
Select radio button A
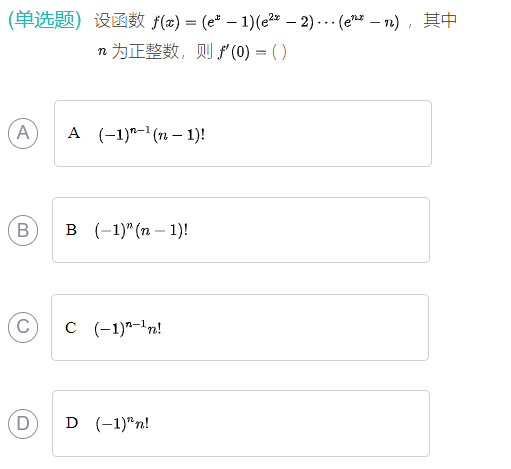[23, 133]
